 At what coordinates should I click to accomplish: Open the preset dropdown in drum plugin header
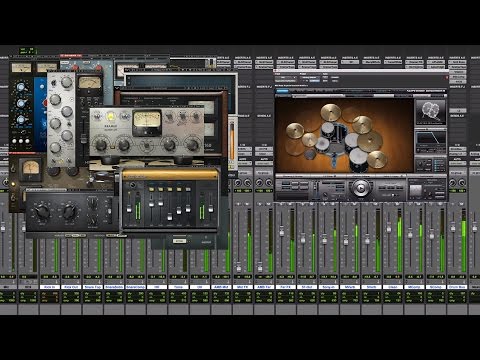pos(310,79)
